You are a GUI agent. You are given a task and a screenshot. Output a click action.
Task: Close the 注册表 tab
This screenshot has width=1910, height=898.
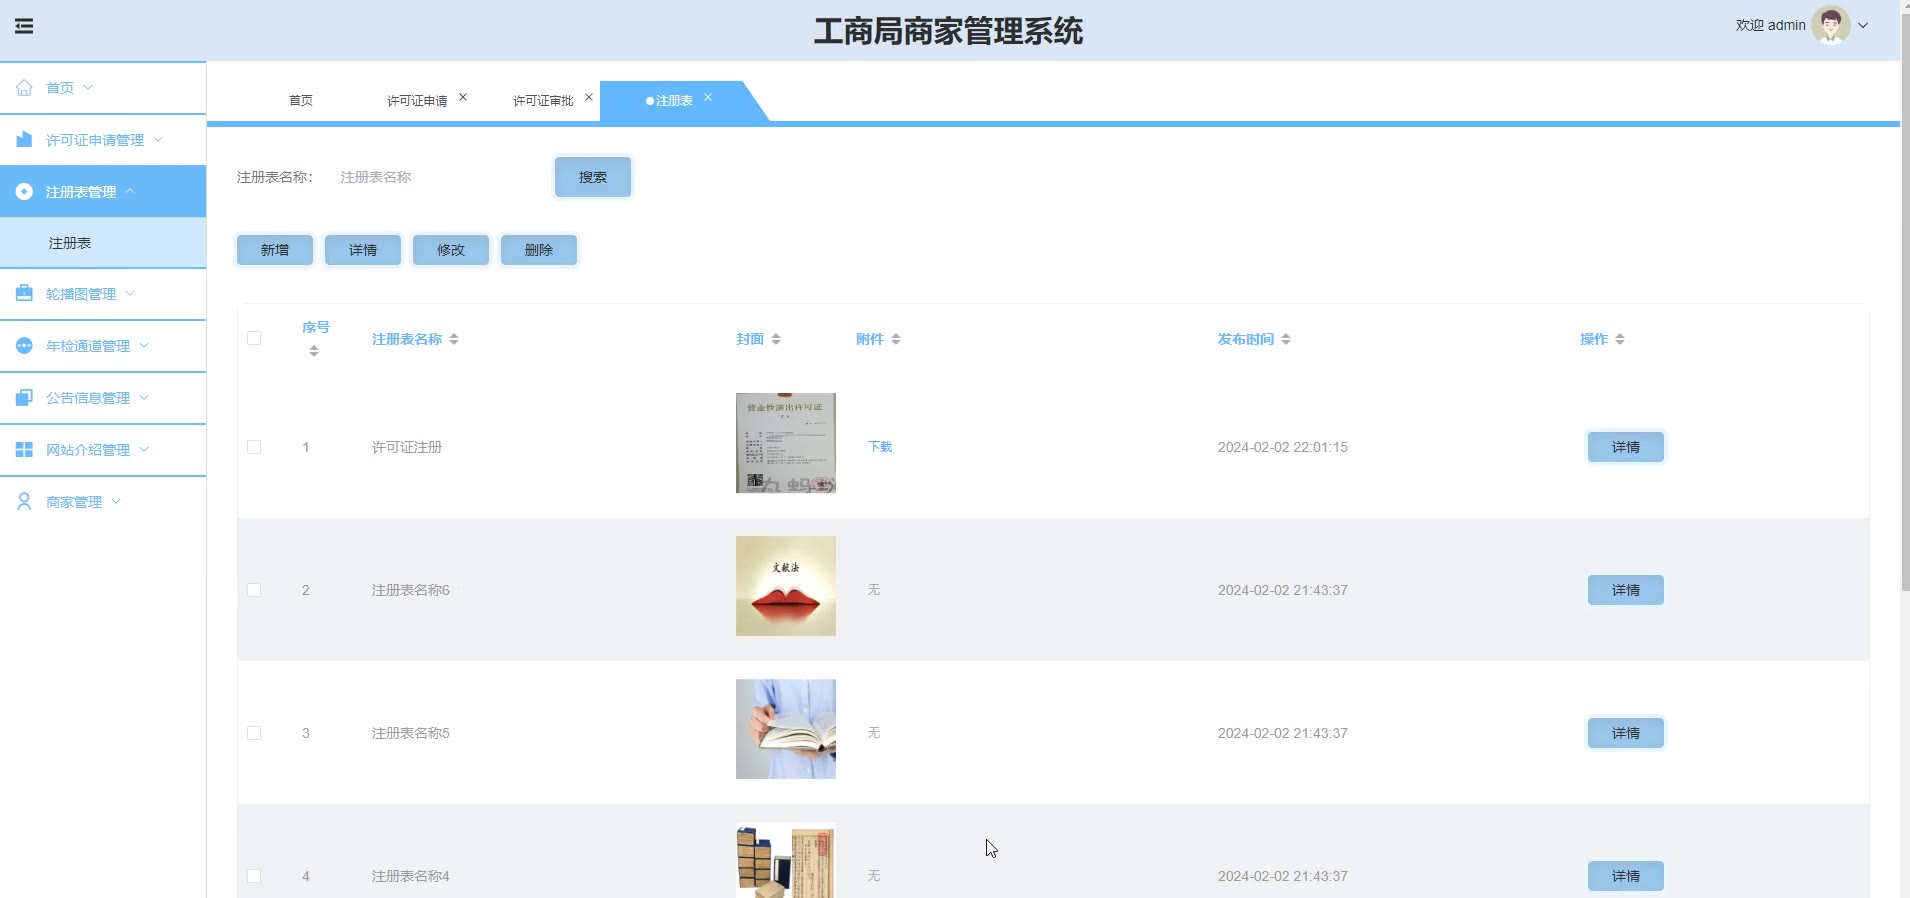[x=708, y=97]
